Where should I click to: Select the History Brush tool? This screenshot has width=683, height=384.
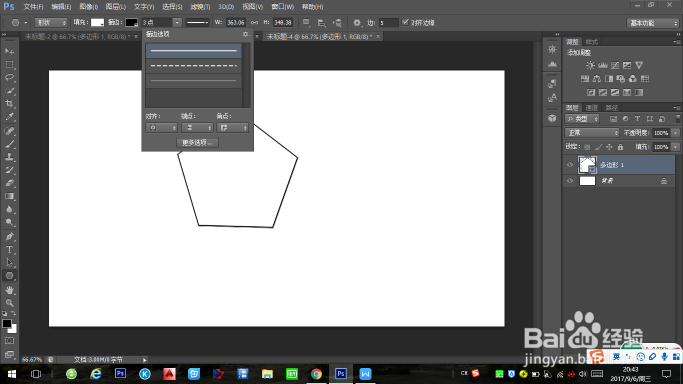(9, 170)
